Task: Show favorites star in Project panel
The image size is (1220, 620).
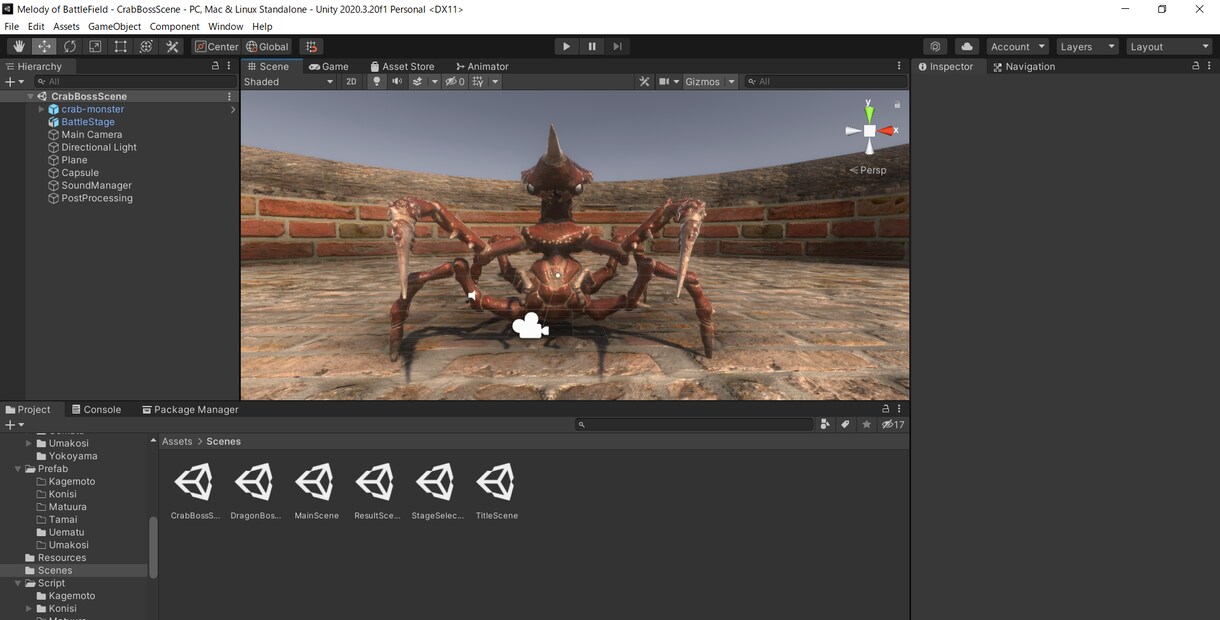Action: pyautogui.click(x=867, y=424)
